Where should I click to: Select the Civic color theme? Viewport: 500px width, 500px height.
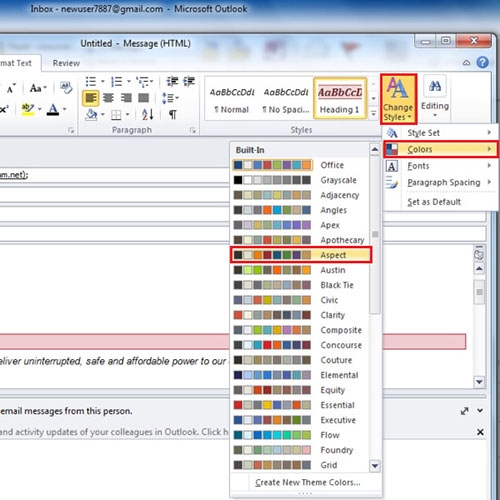(x=300, y=300)
